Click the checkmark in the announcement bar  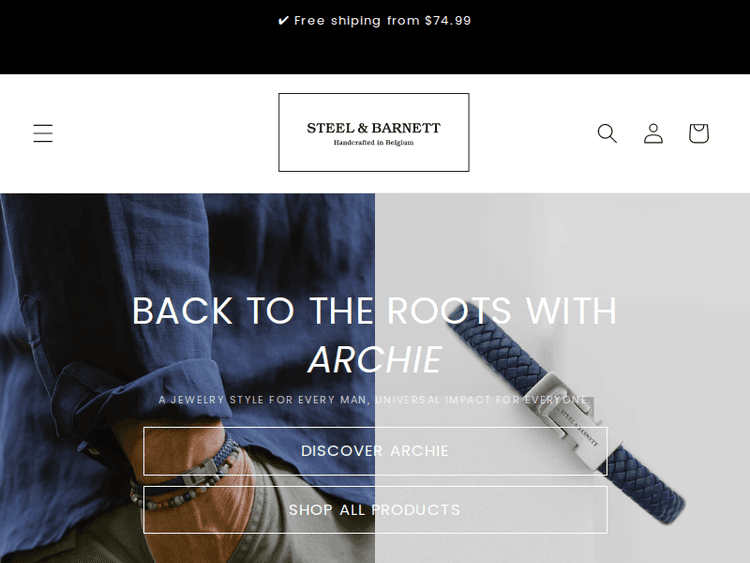(x=284, y=21)
